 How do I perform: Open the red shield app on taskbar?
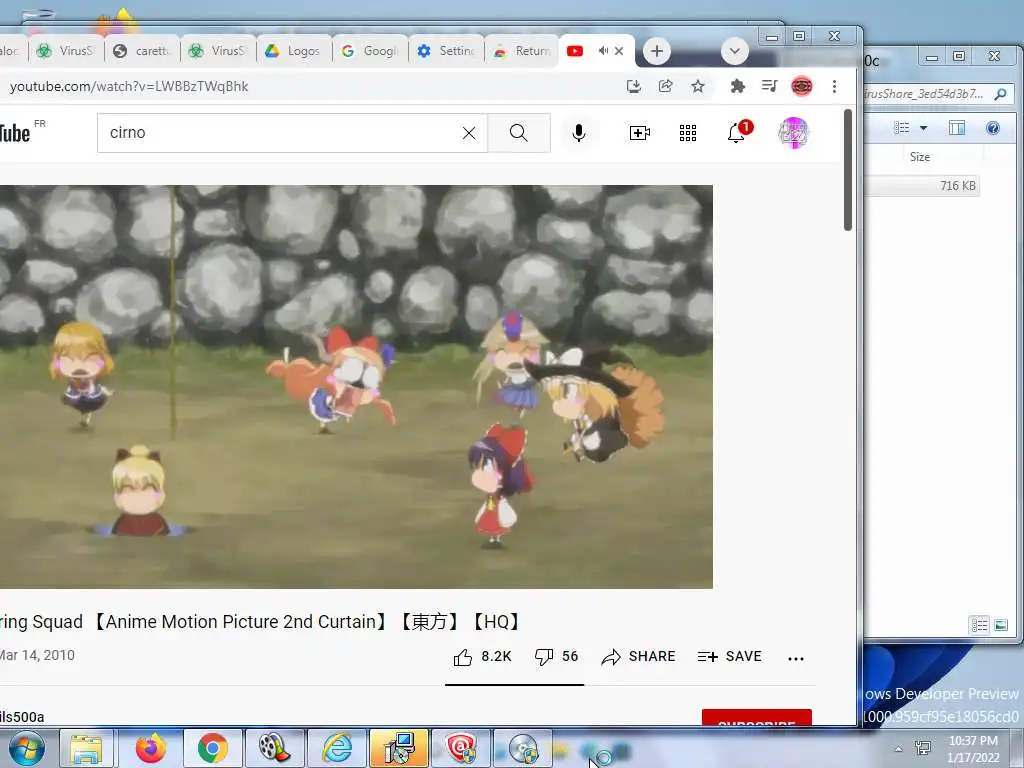tap(461, 748)
